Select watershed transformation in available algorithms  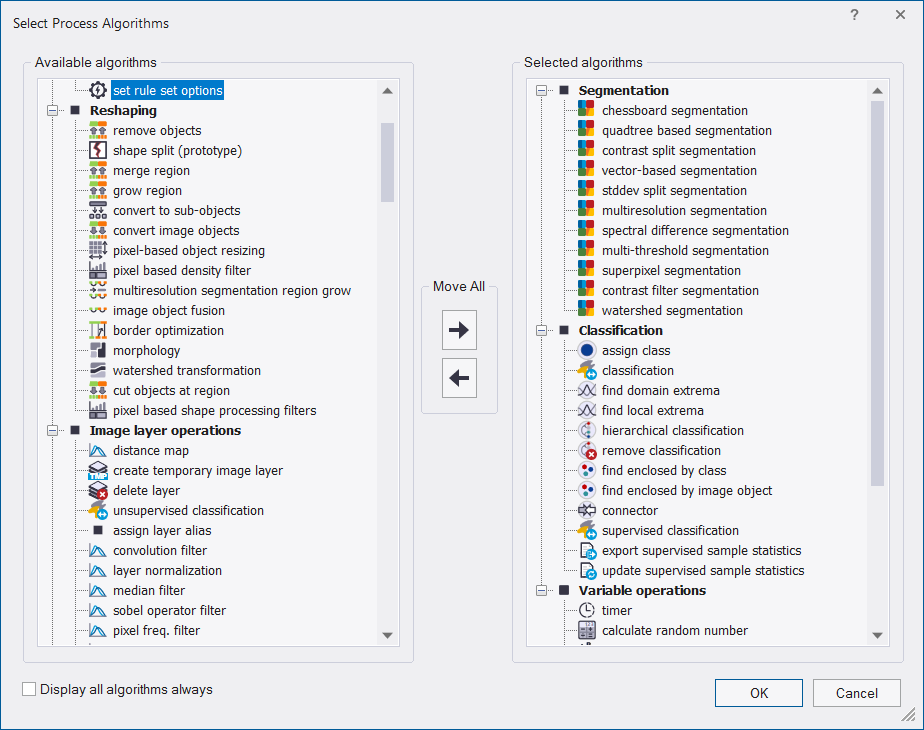pos(187,370)
